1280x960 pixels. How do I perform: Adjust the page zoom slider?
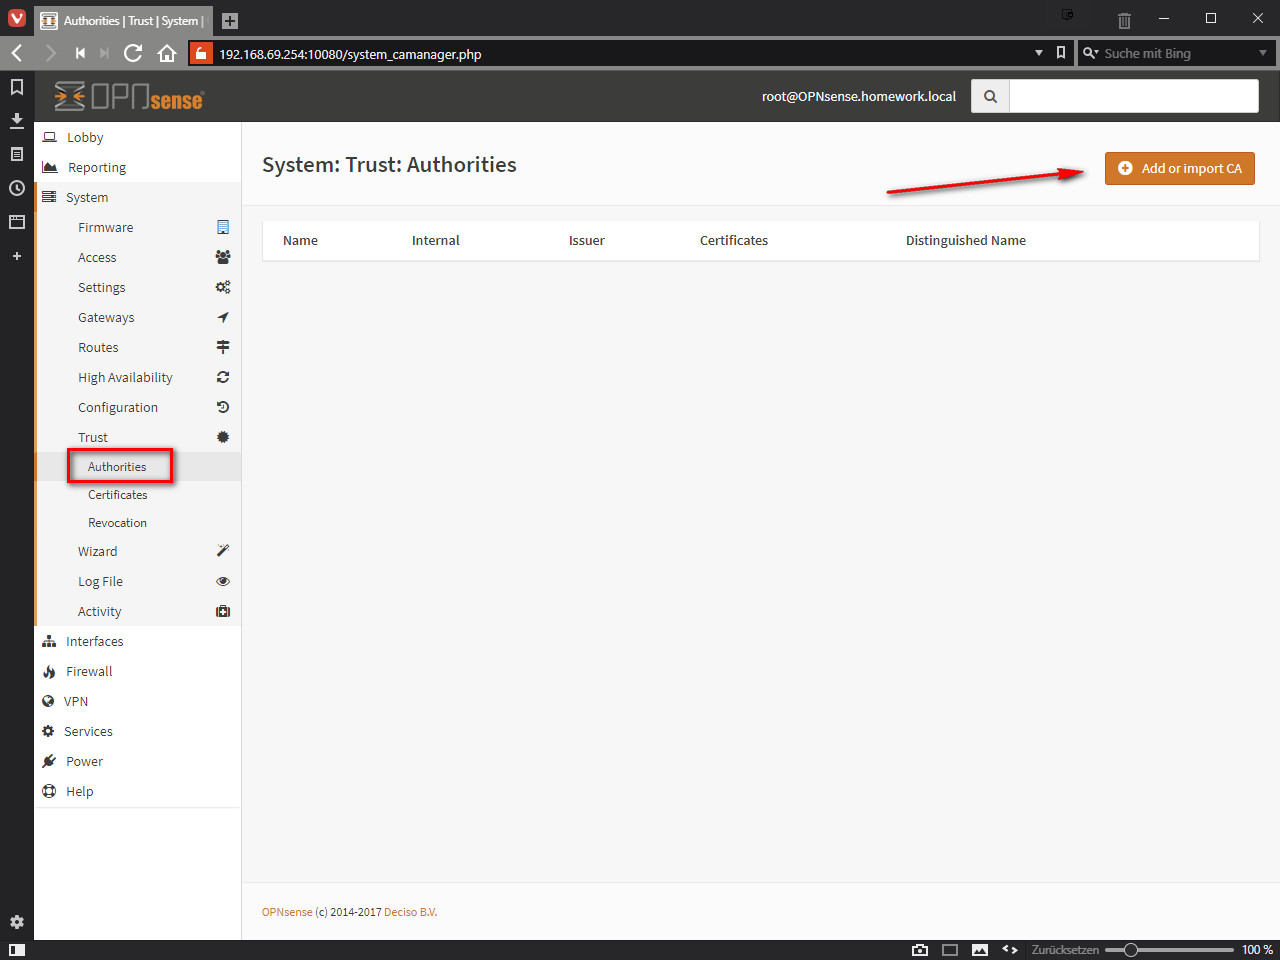point(1169,950)
